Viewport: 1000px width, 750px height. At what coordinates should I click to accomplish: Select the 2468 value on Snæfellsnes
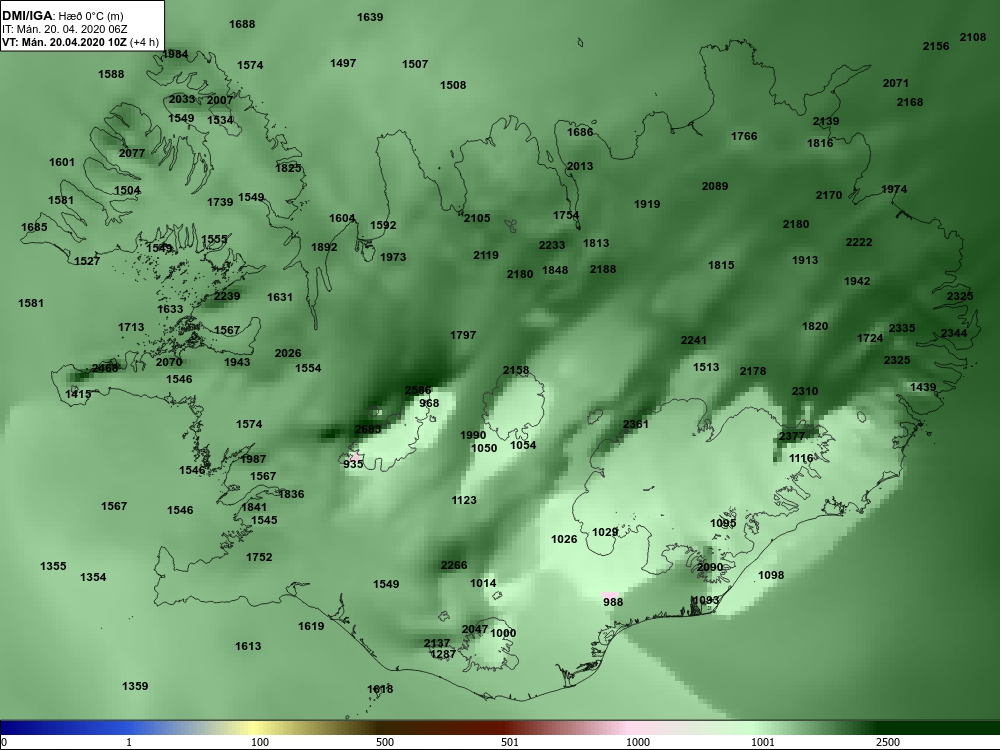tap(105, 368)
